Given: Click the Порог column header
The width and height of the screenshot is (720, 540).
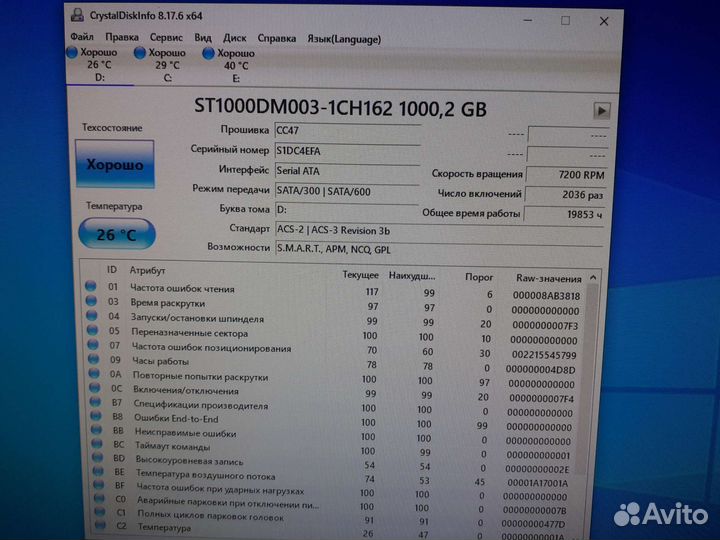Looking at the screenshot, I should [x=479, y=277].
